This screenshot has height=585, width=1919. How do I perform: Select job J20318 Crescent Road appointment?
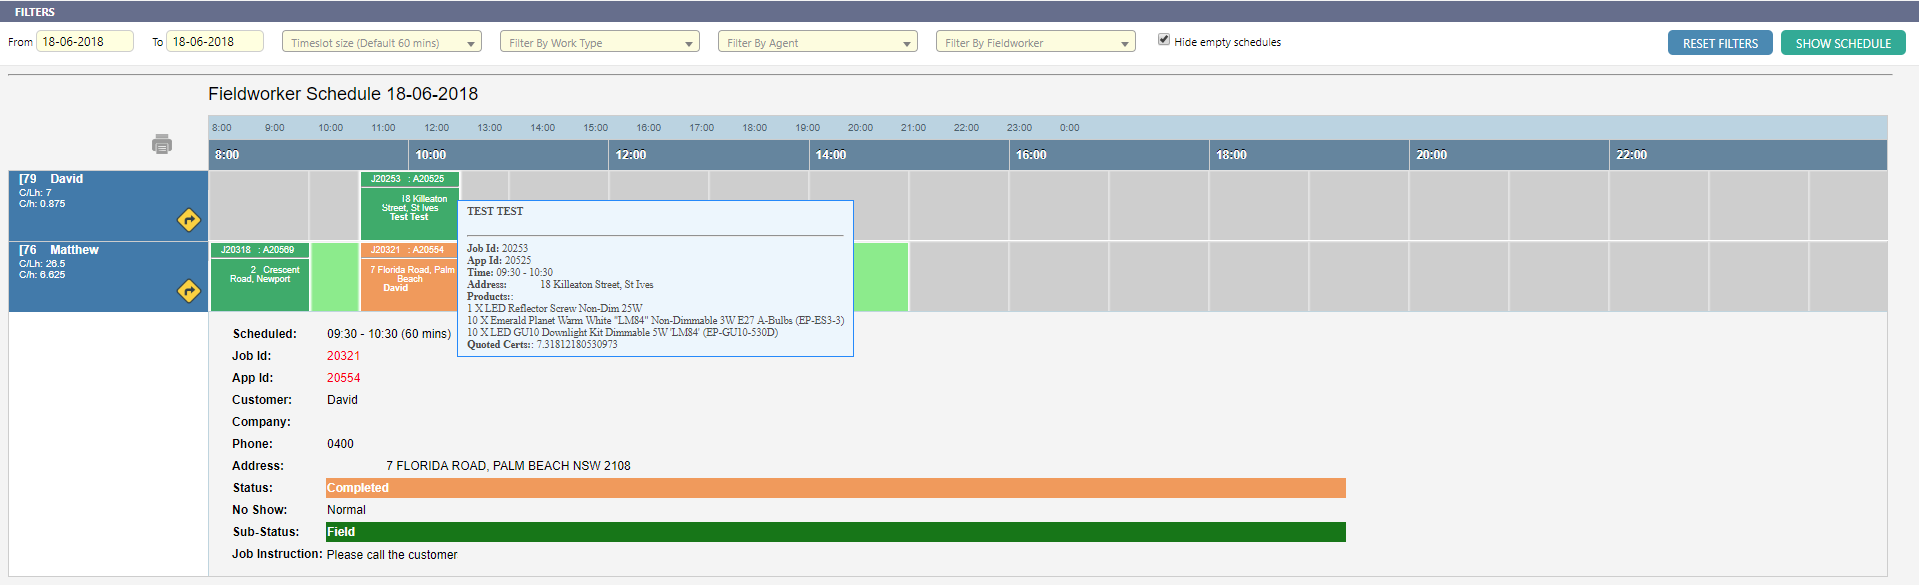(x=260, y=276)
